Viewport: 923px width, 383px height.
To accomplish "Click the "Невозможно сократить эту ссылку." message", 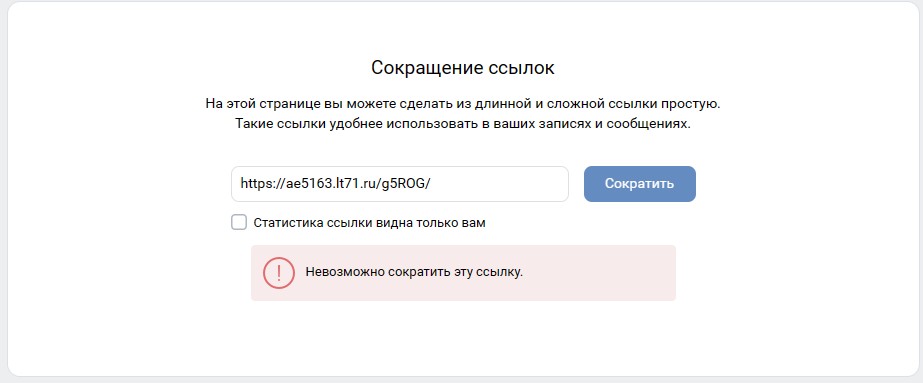I will 414,273.
